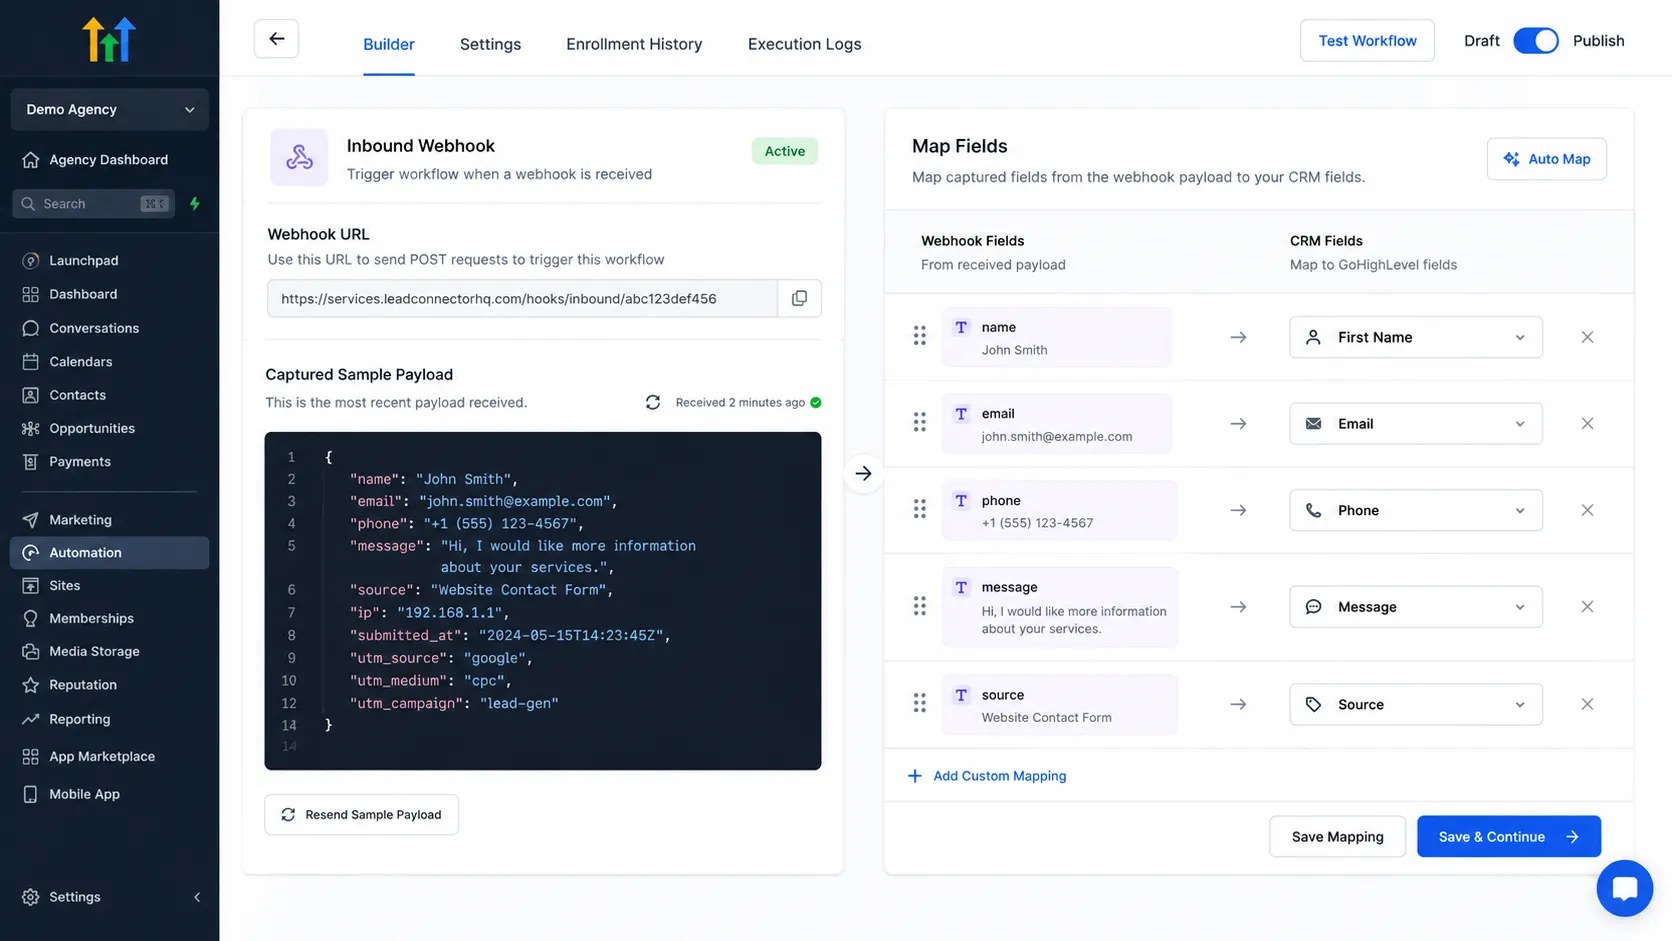The height and width of the screenshot is (941, 1672).
Task: Expand the Demo Agency account dropdown
Action: click(109, 109)
